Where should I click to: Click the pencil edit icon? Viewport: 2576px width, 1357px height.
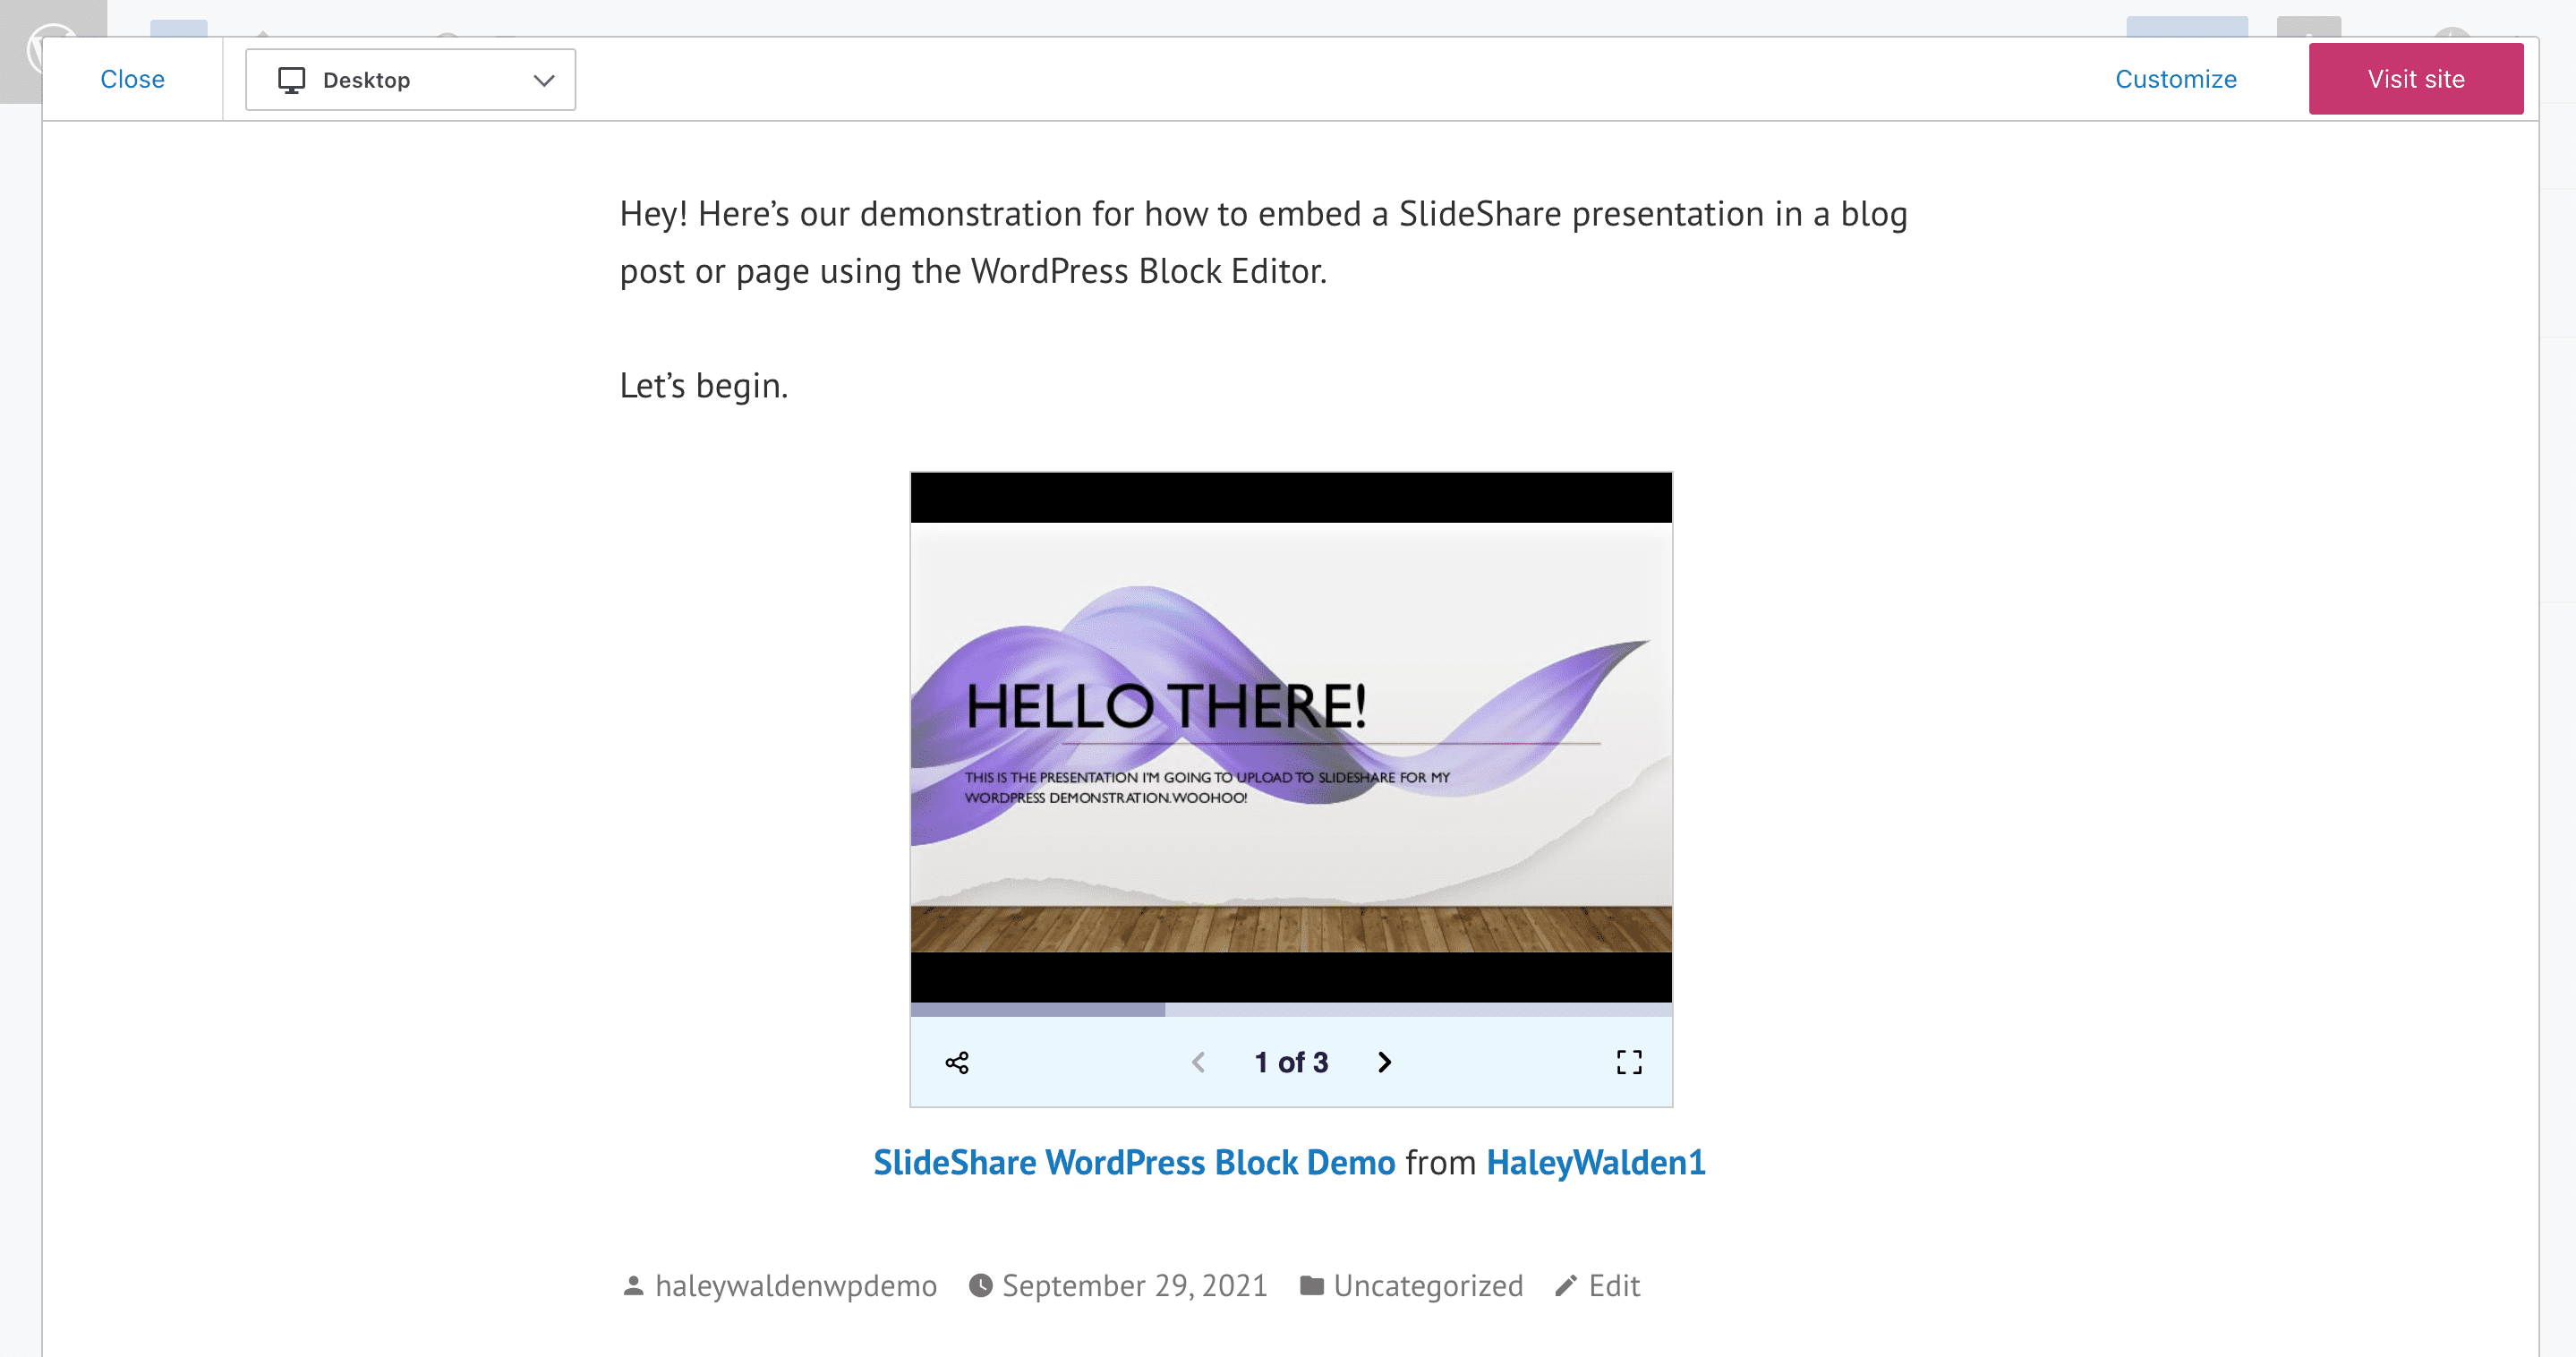1566,1286
